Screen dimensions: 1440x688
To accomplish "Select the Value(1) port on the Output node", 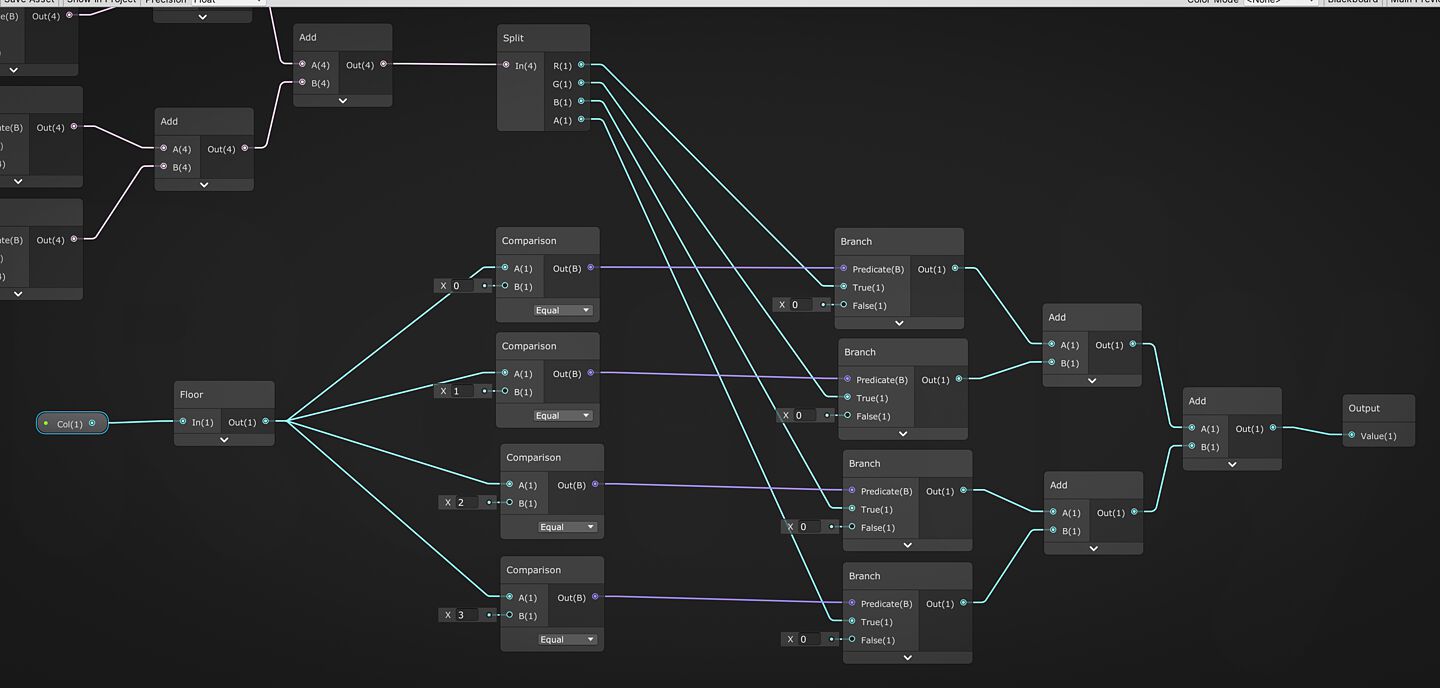I will coord(1352,435).
